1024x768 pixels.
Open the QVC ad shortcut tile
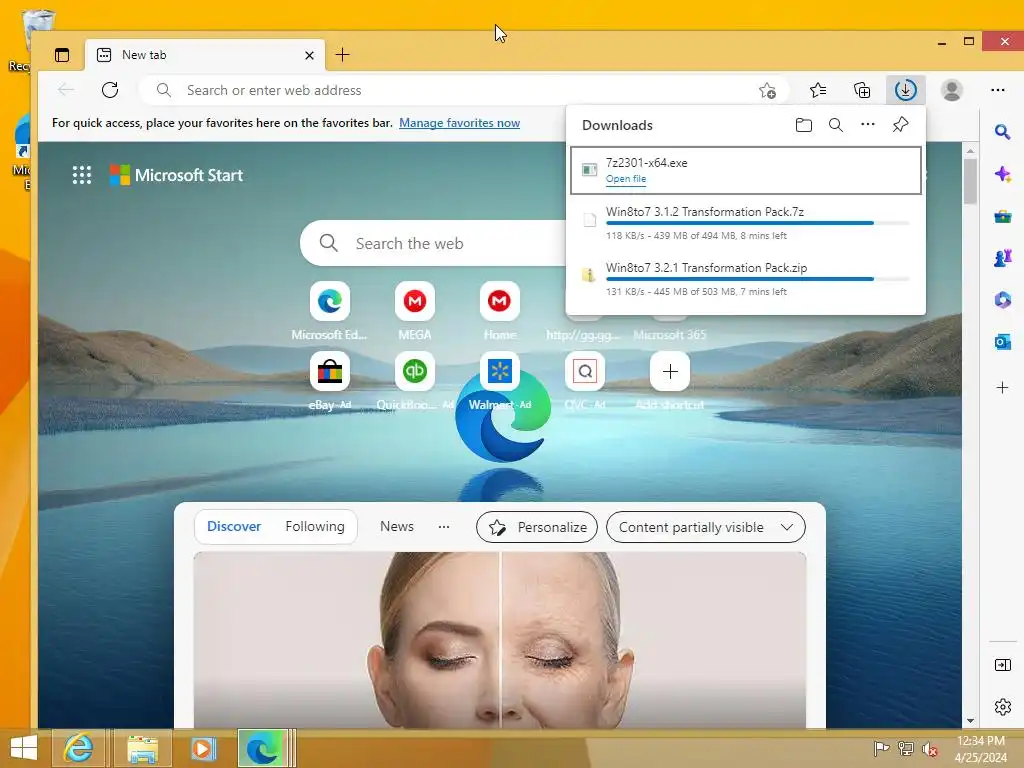(584, 372)
